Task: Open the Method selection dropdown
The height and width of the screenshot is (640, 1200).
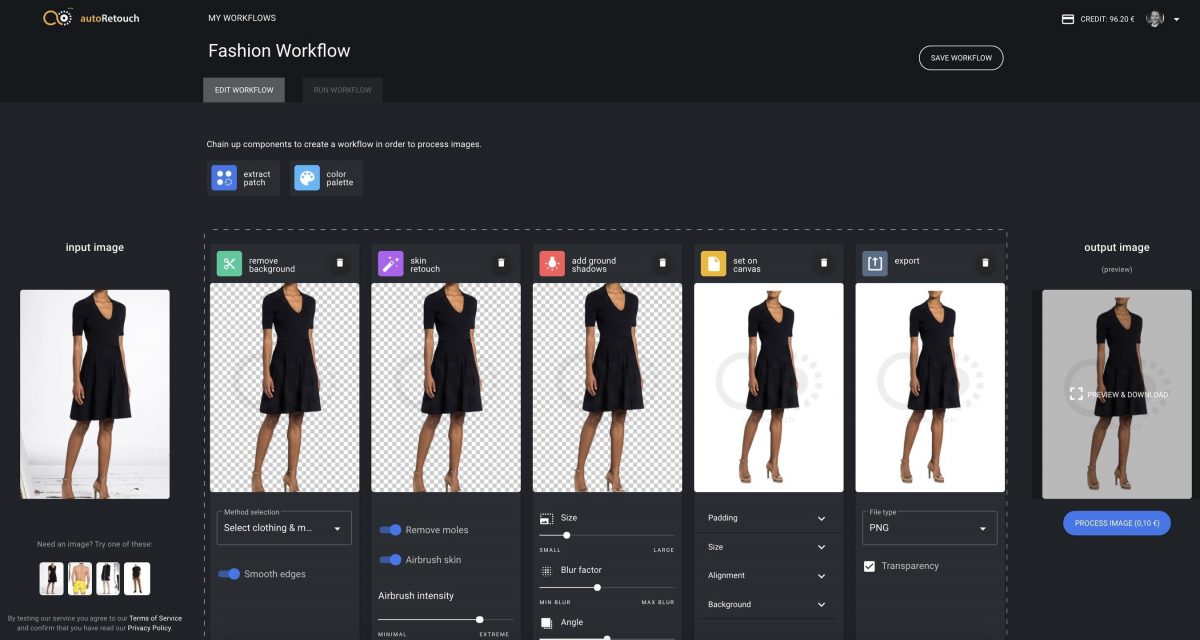Action: click(284, 528)
